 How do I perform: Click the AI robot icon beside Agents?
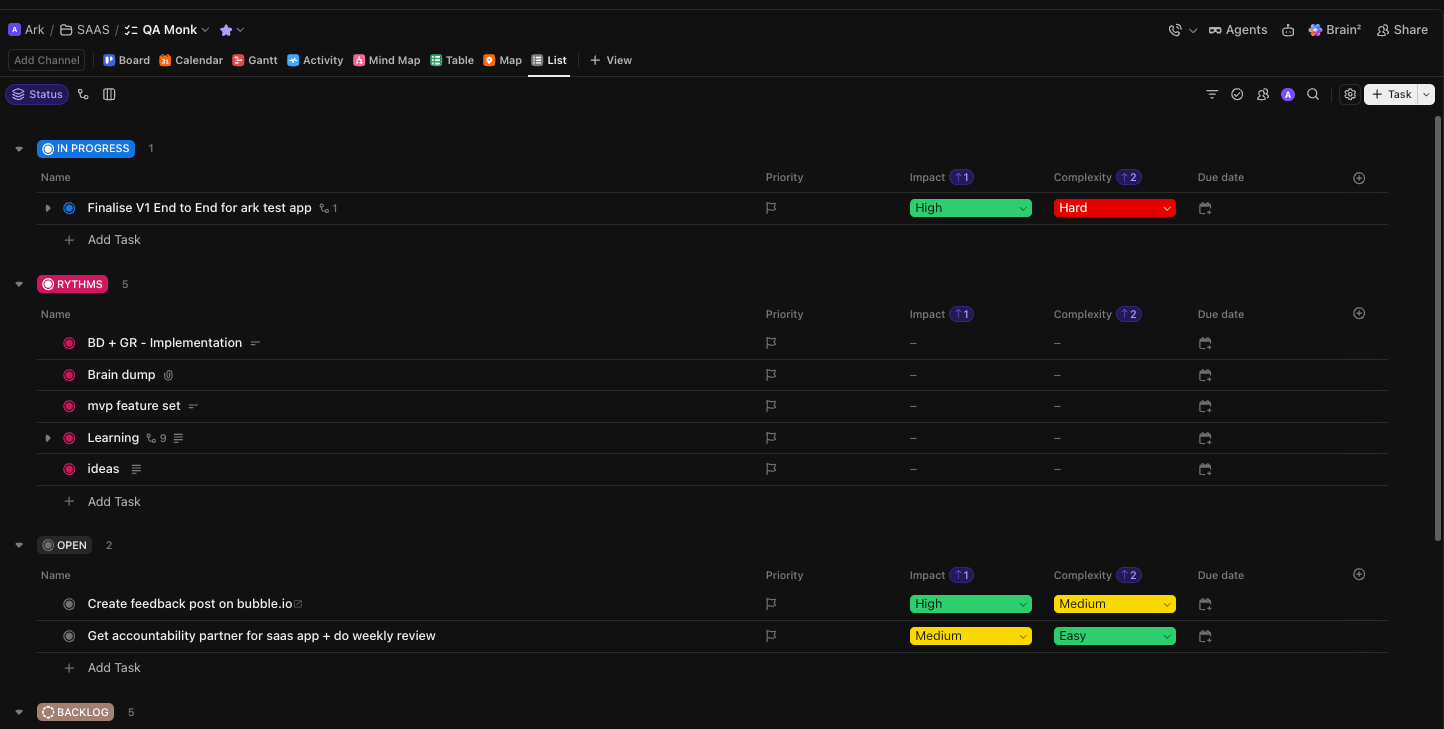1288,30
